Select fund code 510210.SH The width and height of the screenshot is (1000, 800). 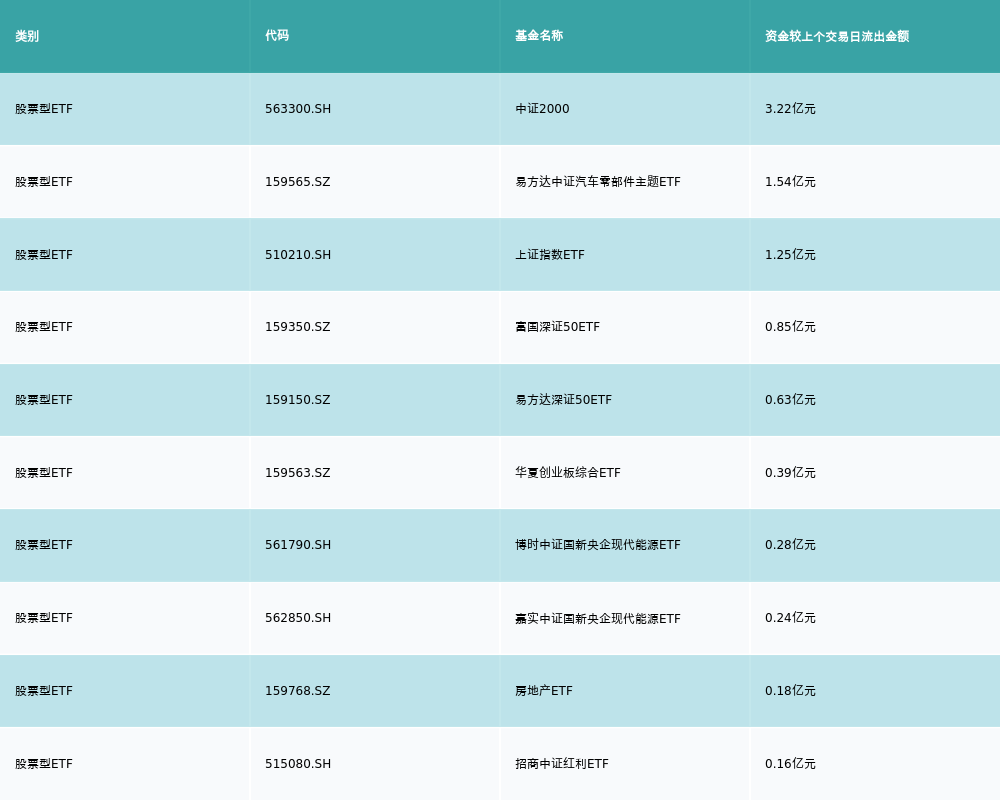click(x=298, y=255)
